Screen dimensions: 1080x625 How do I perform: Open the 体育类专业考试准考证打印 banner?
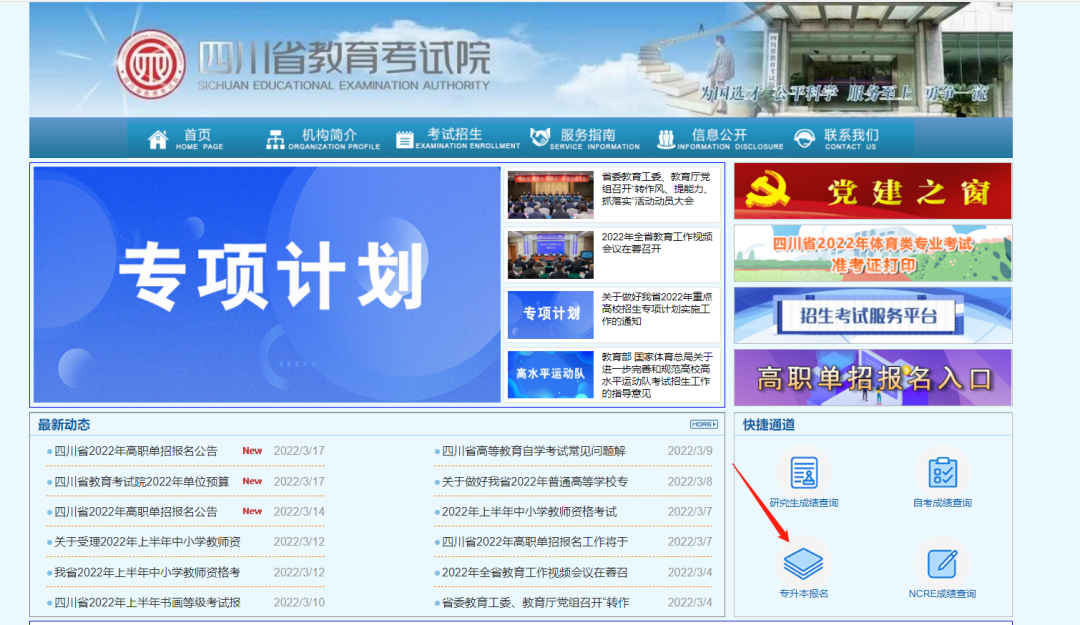click(x=873, y=254)
